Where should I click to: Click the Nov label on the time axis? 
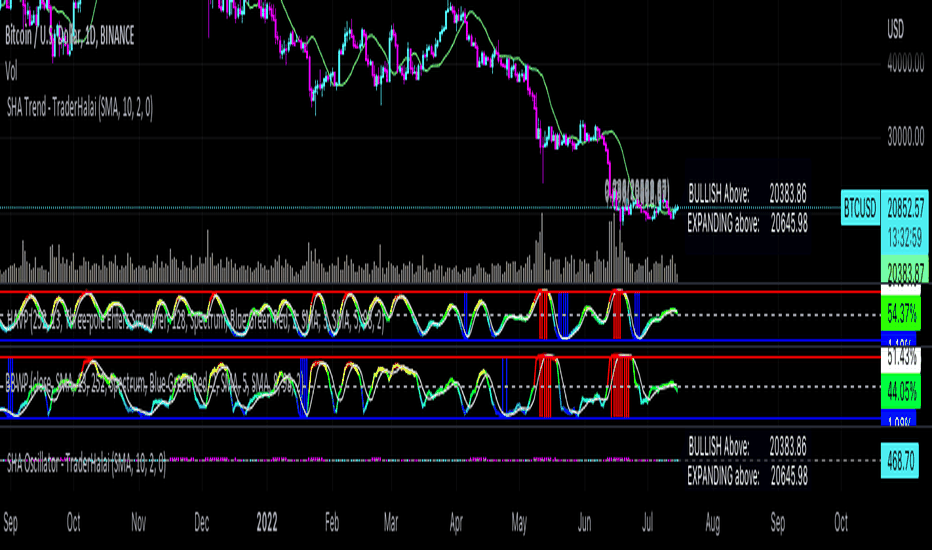[138, 523]
